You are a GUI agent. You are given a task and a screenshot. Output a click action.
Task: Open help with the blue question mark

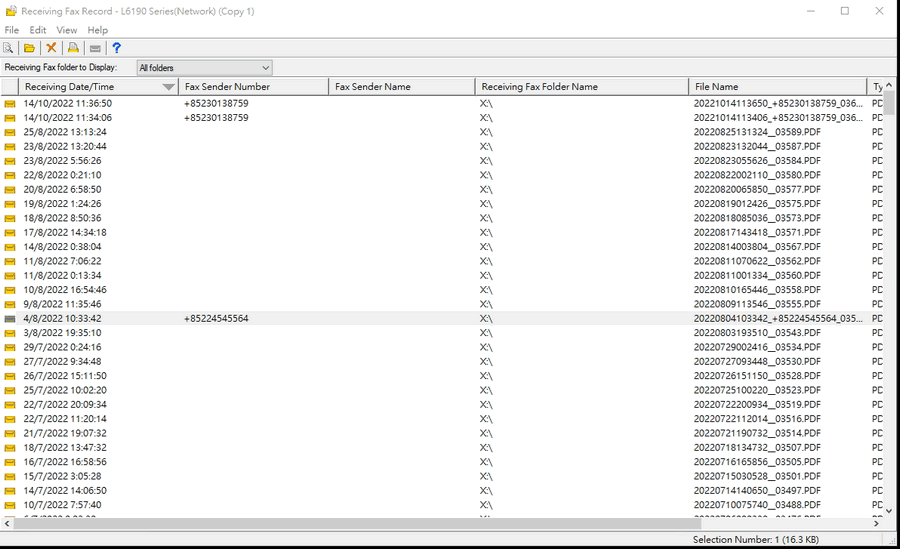[x=116, y=48]
